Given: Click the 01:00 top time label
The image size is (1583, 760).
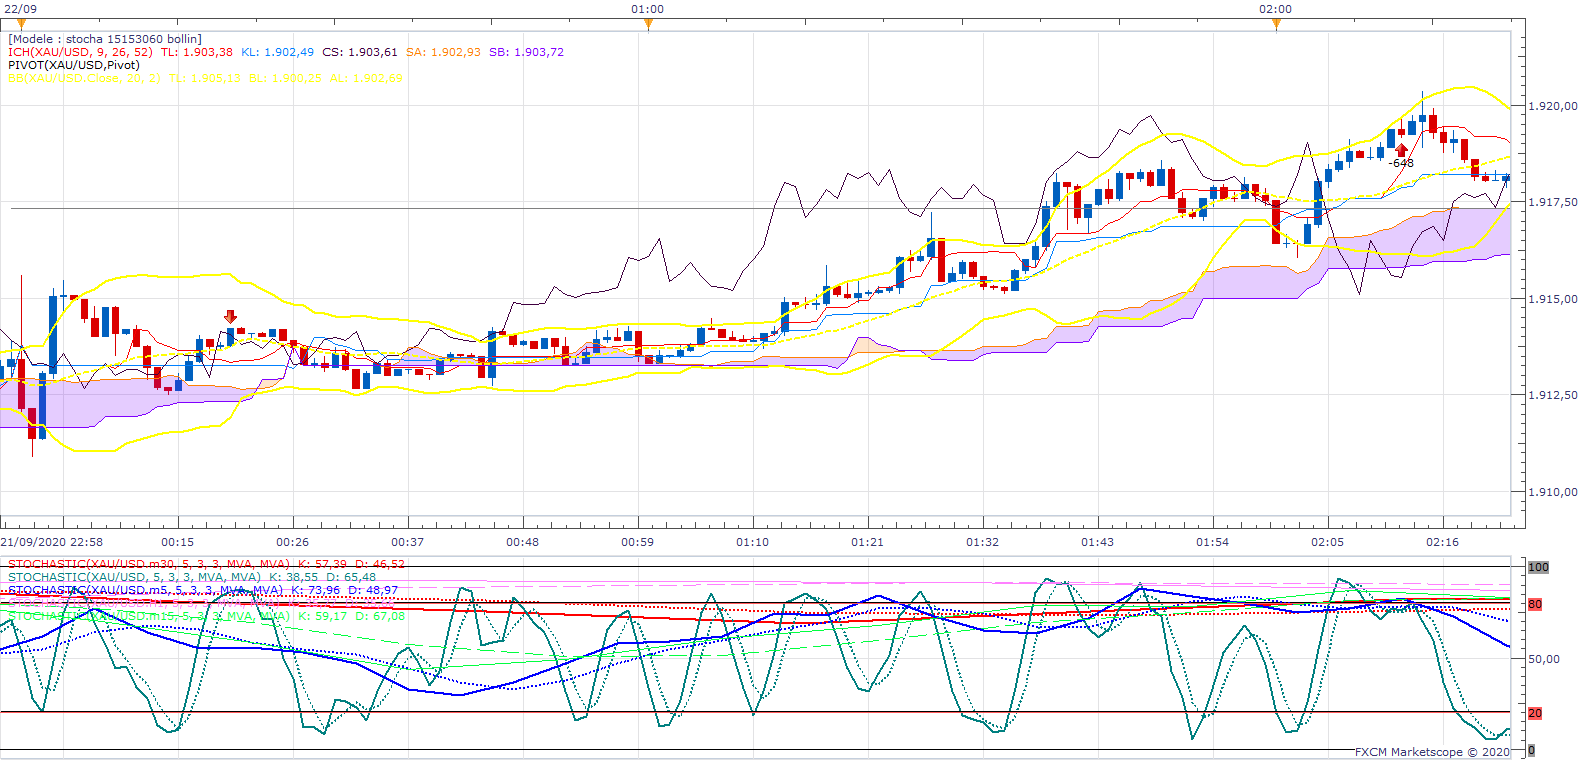Looking at the screenshot, I should (x=647, y=9).
